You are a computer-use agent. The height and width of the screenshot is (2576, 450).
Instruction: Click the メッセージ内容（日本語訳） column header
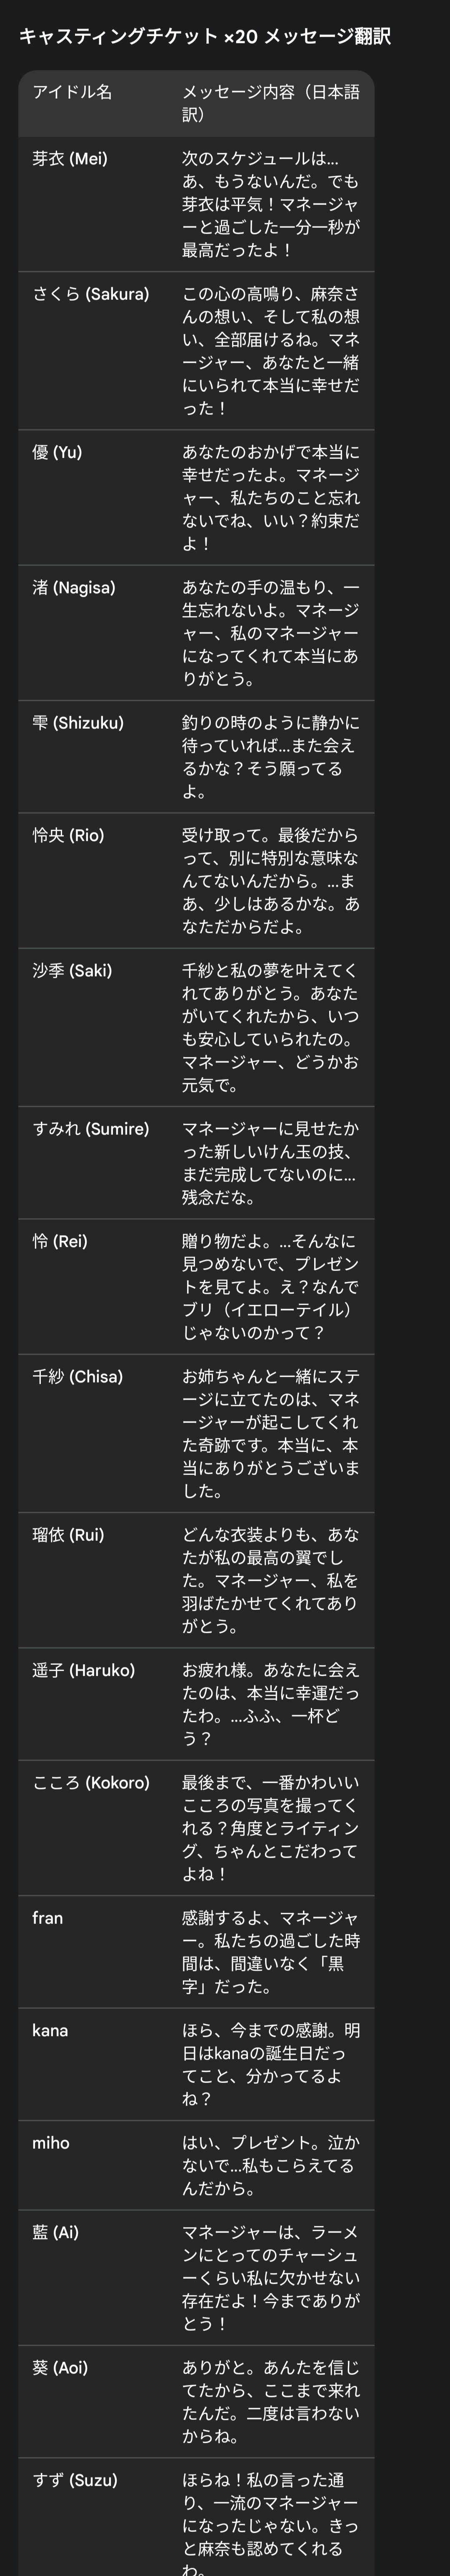point(270,103)
